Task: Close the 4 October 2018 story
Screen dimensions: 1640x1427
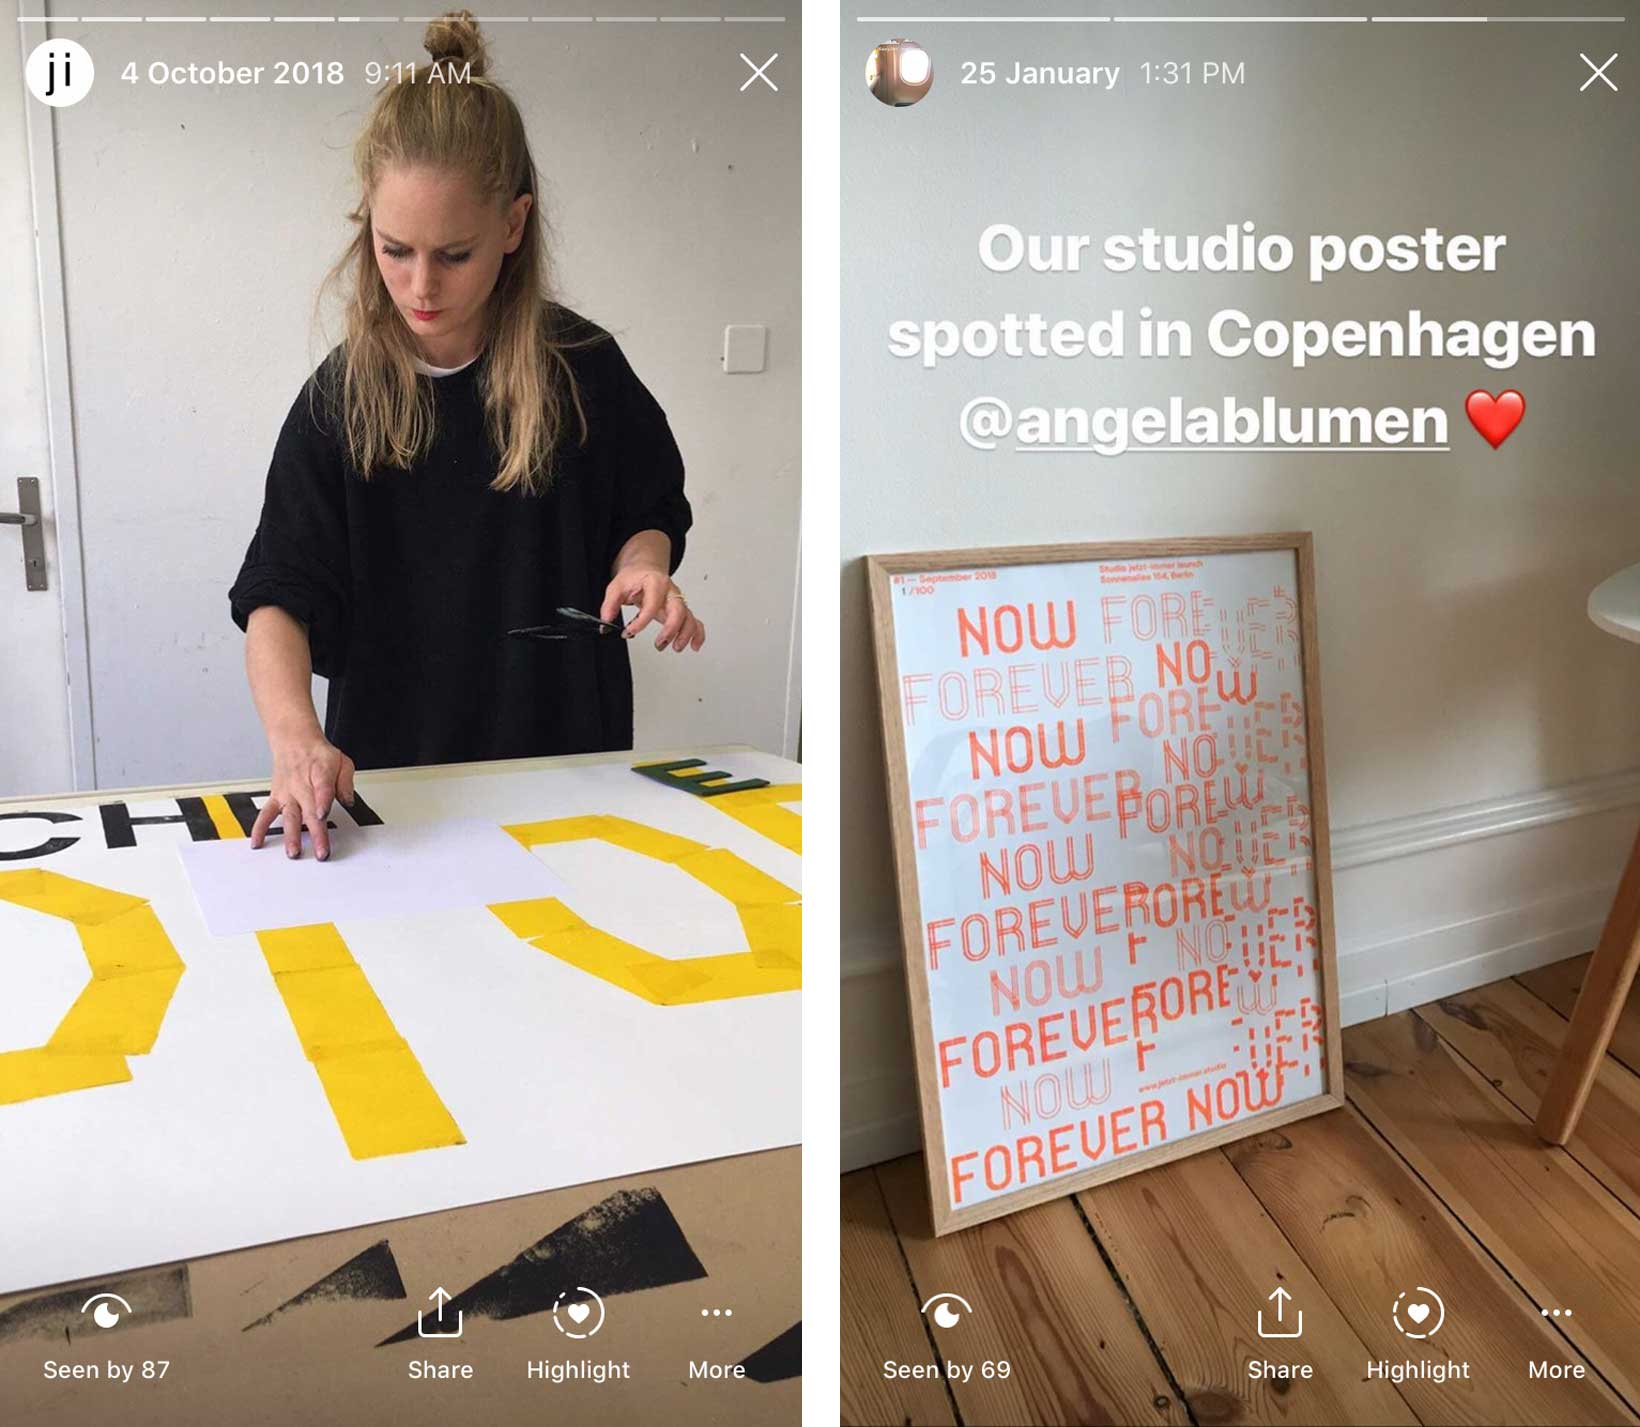Action: pyautogui.click(x=759, y=72)
